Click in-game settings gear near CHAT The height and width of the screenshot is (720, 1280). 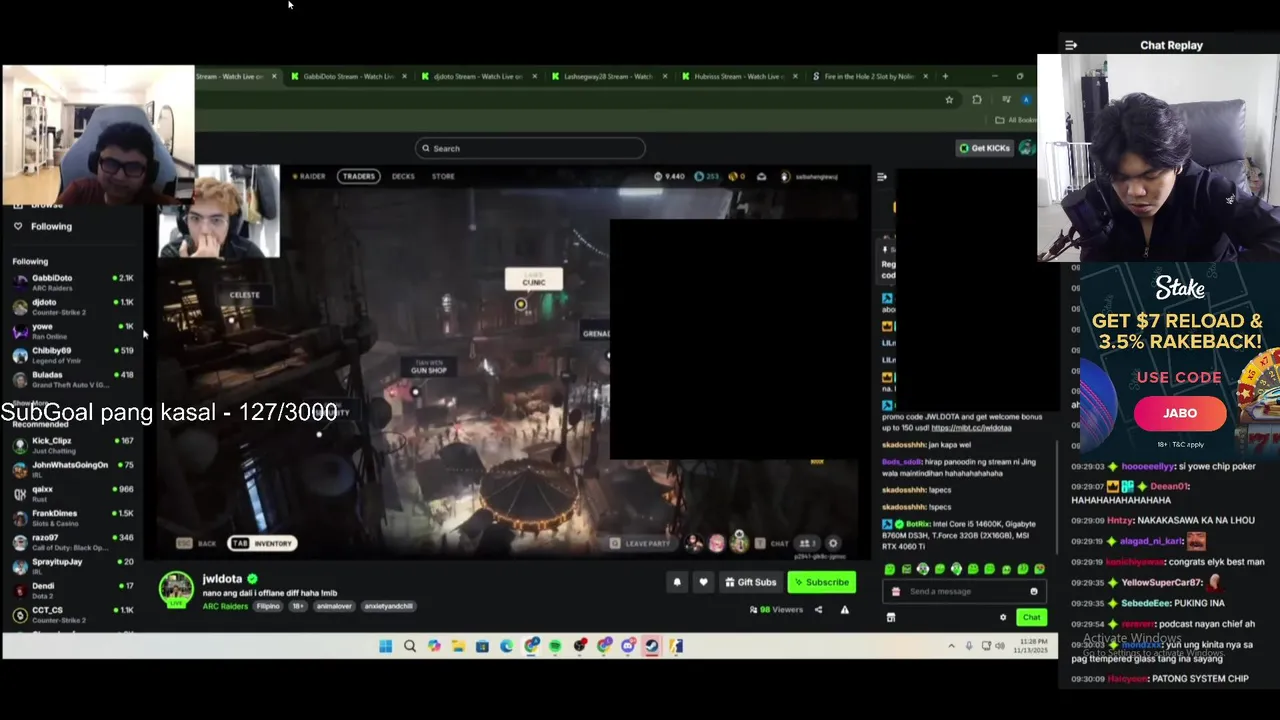pyautogui.click(x=832, y=543)
